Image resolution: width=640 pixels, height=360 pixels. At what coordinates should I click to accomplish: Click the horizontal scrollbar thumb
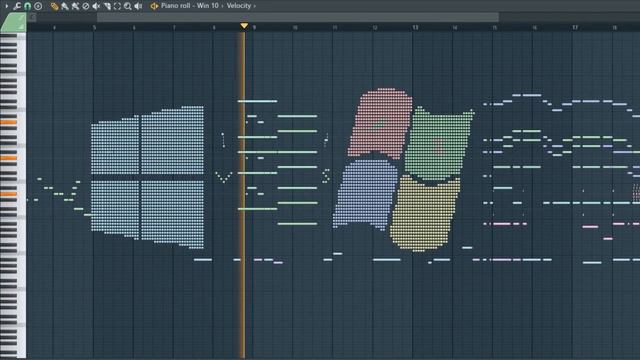[298, 17]
